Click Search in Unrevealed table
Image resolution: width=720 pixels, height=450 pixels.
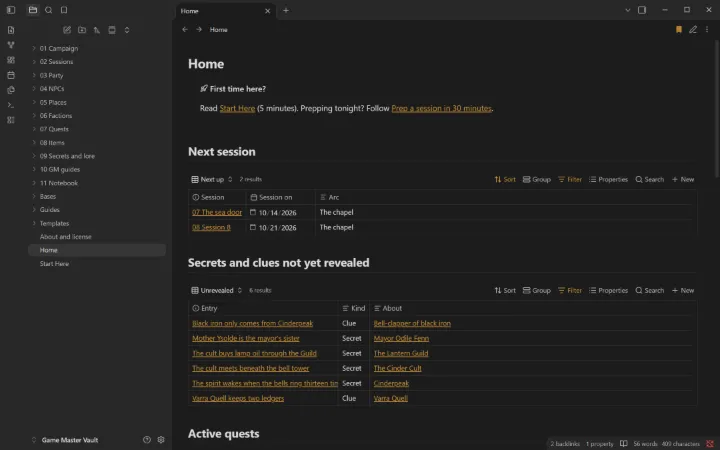(649, 290)
